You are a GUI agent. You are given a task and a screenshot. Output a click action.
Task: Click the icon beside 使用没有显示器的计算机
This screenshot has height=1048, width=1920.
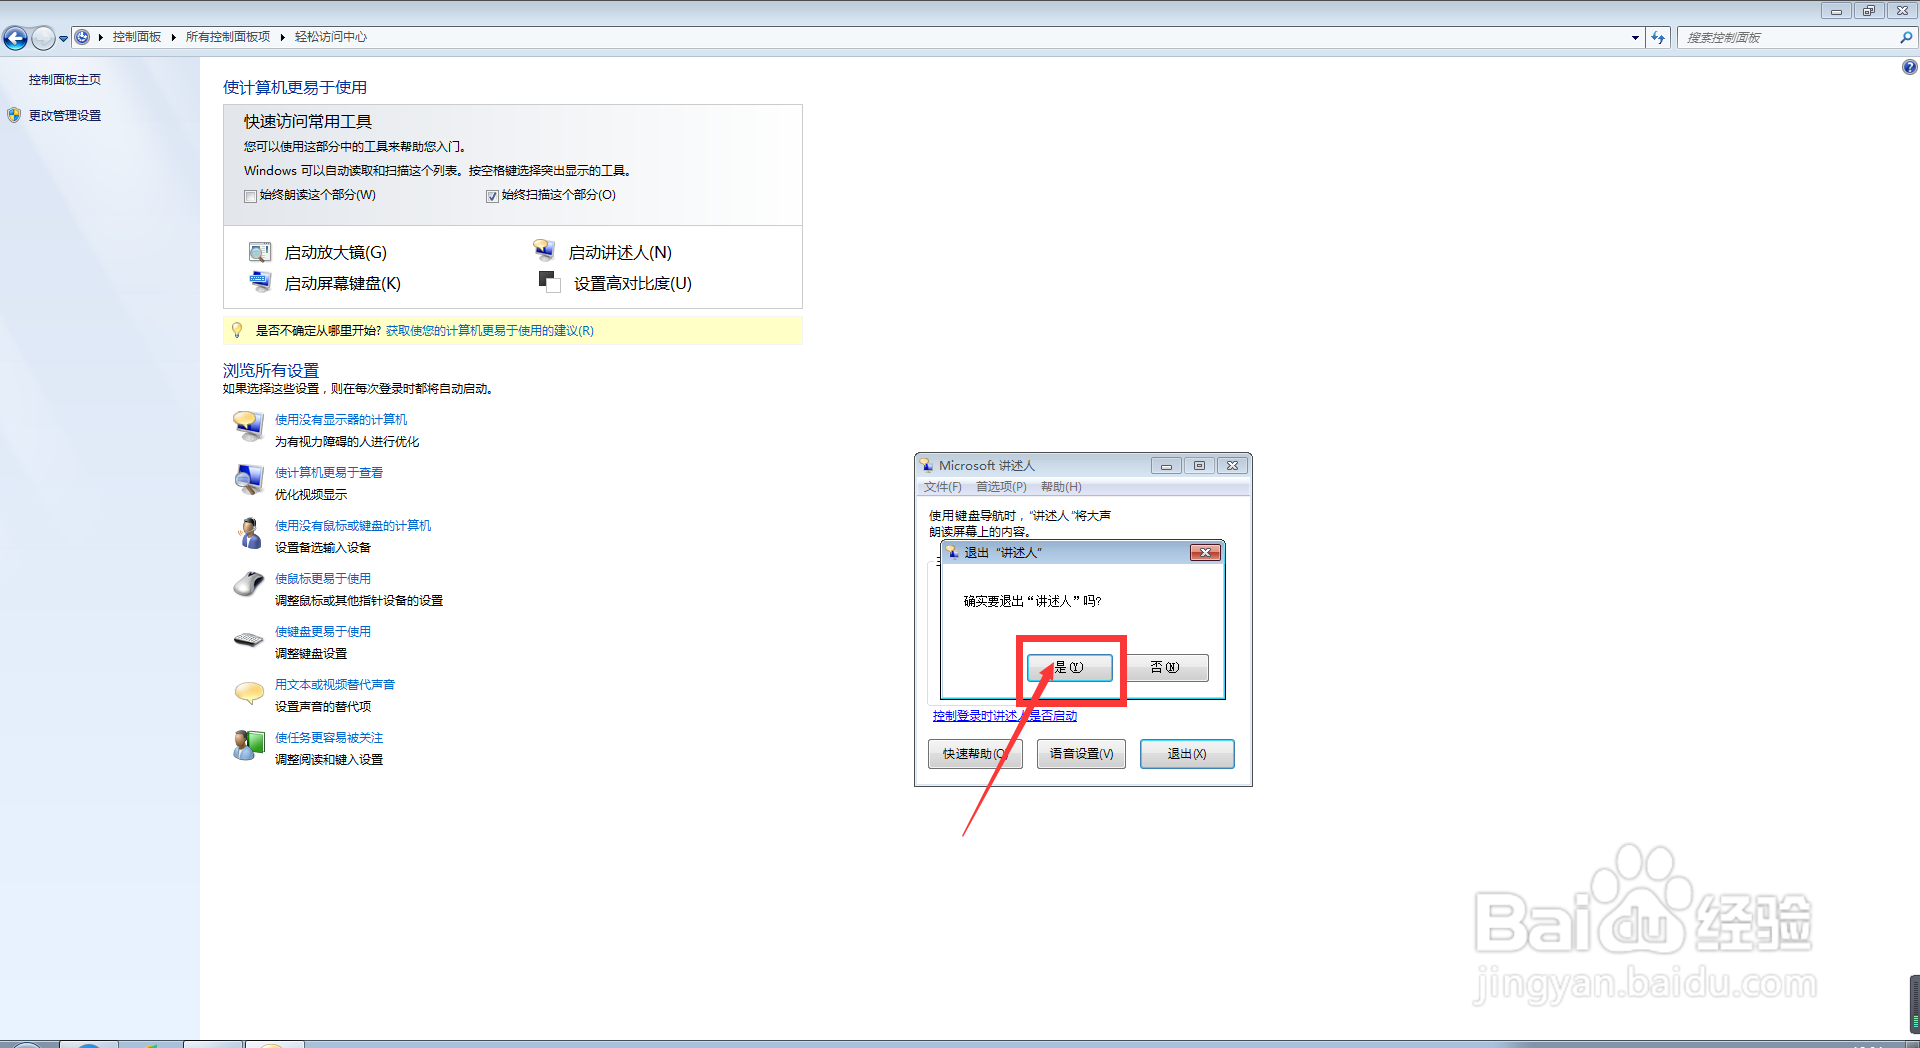tap(248, 426)
